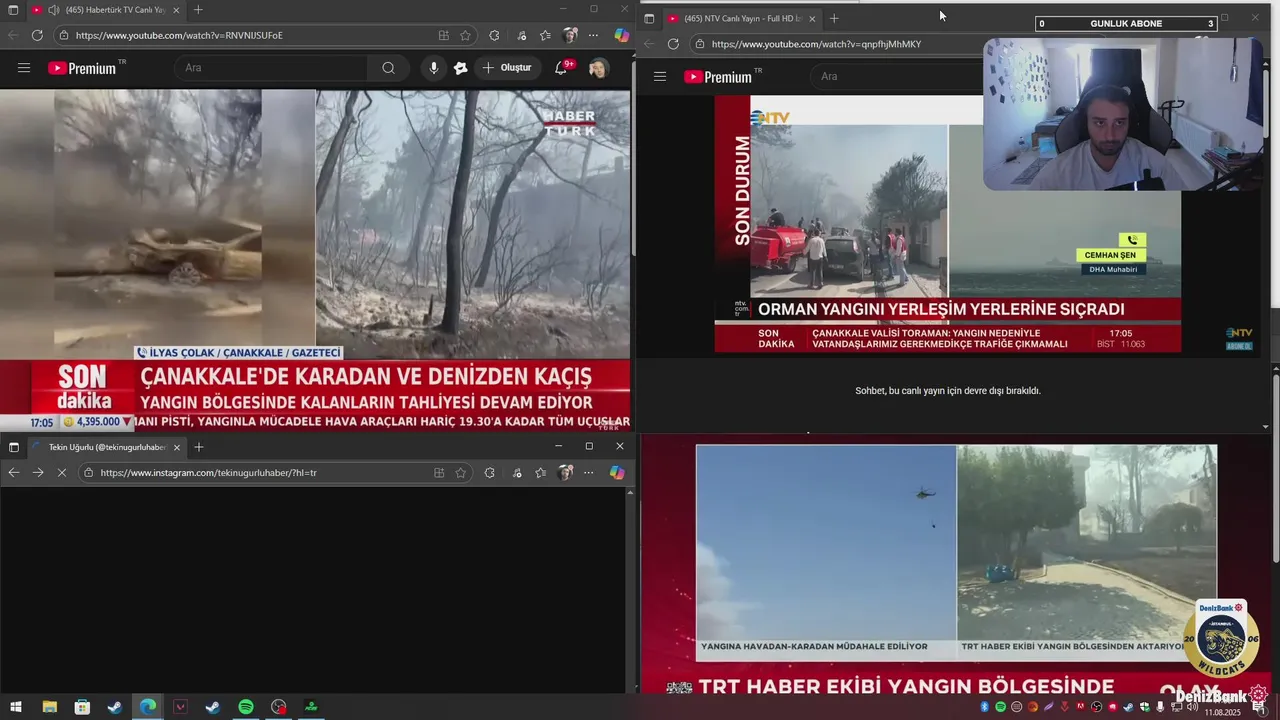
Task: Open new tab in NTV window
Action: [834, 18]
